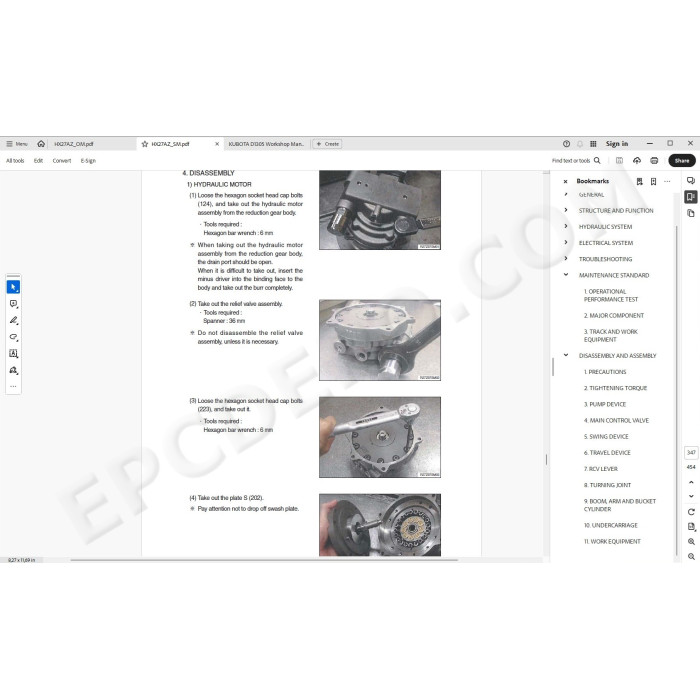Open the 2. TIGHTENING TORQUE bookmark
This screenshot has height=700, width=700.
coord(615,388)
